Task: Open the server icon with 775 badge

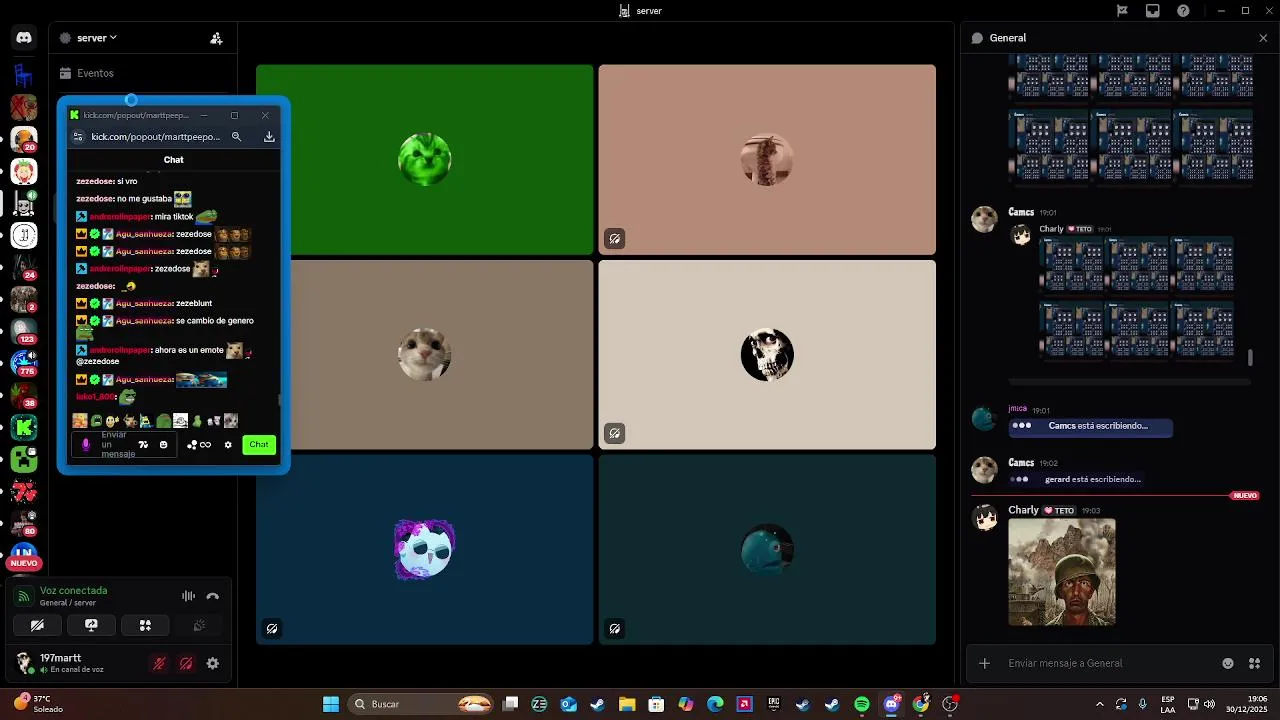Action: coord(24,363)
